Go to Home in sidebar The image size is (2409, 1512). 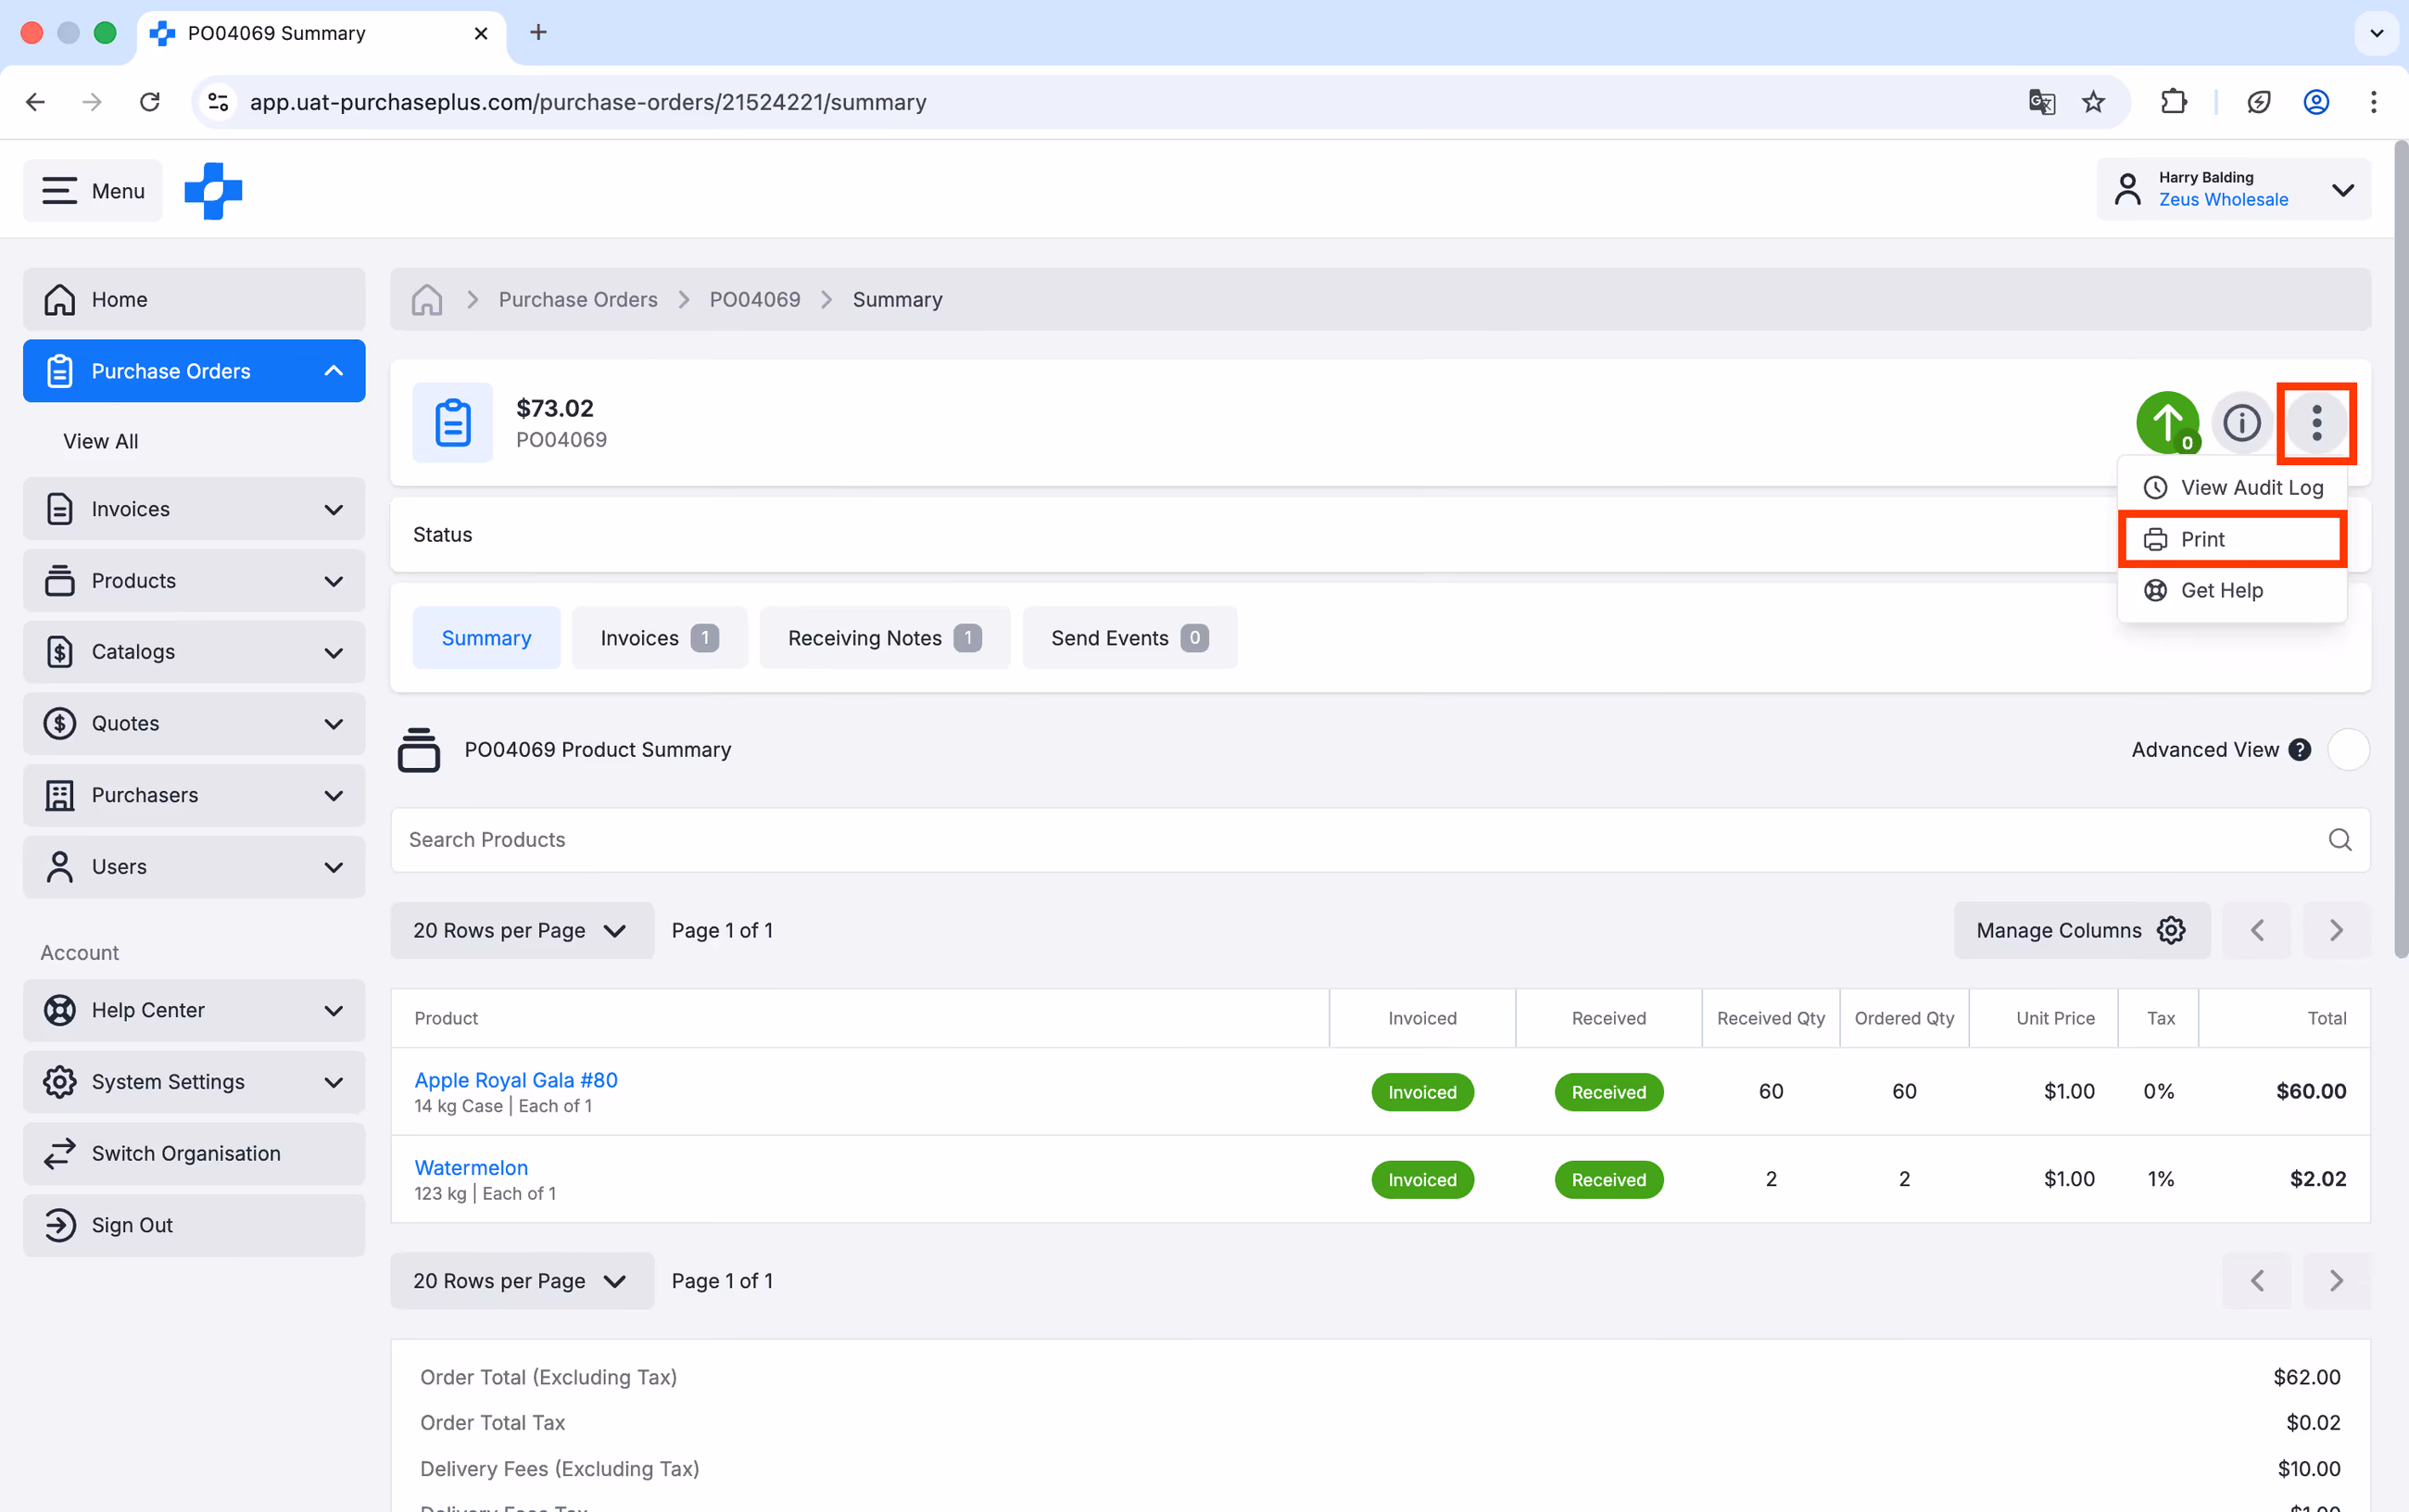[x=194, y=300]
